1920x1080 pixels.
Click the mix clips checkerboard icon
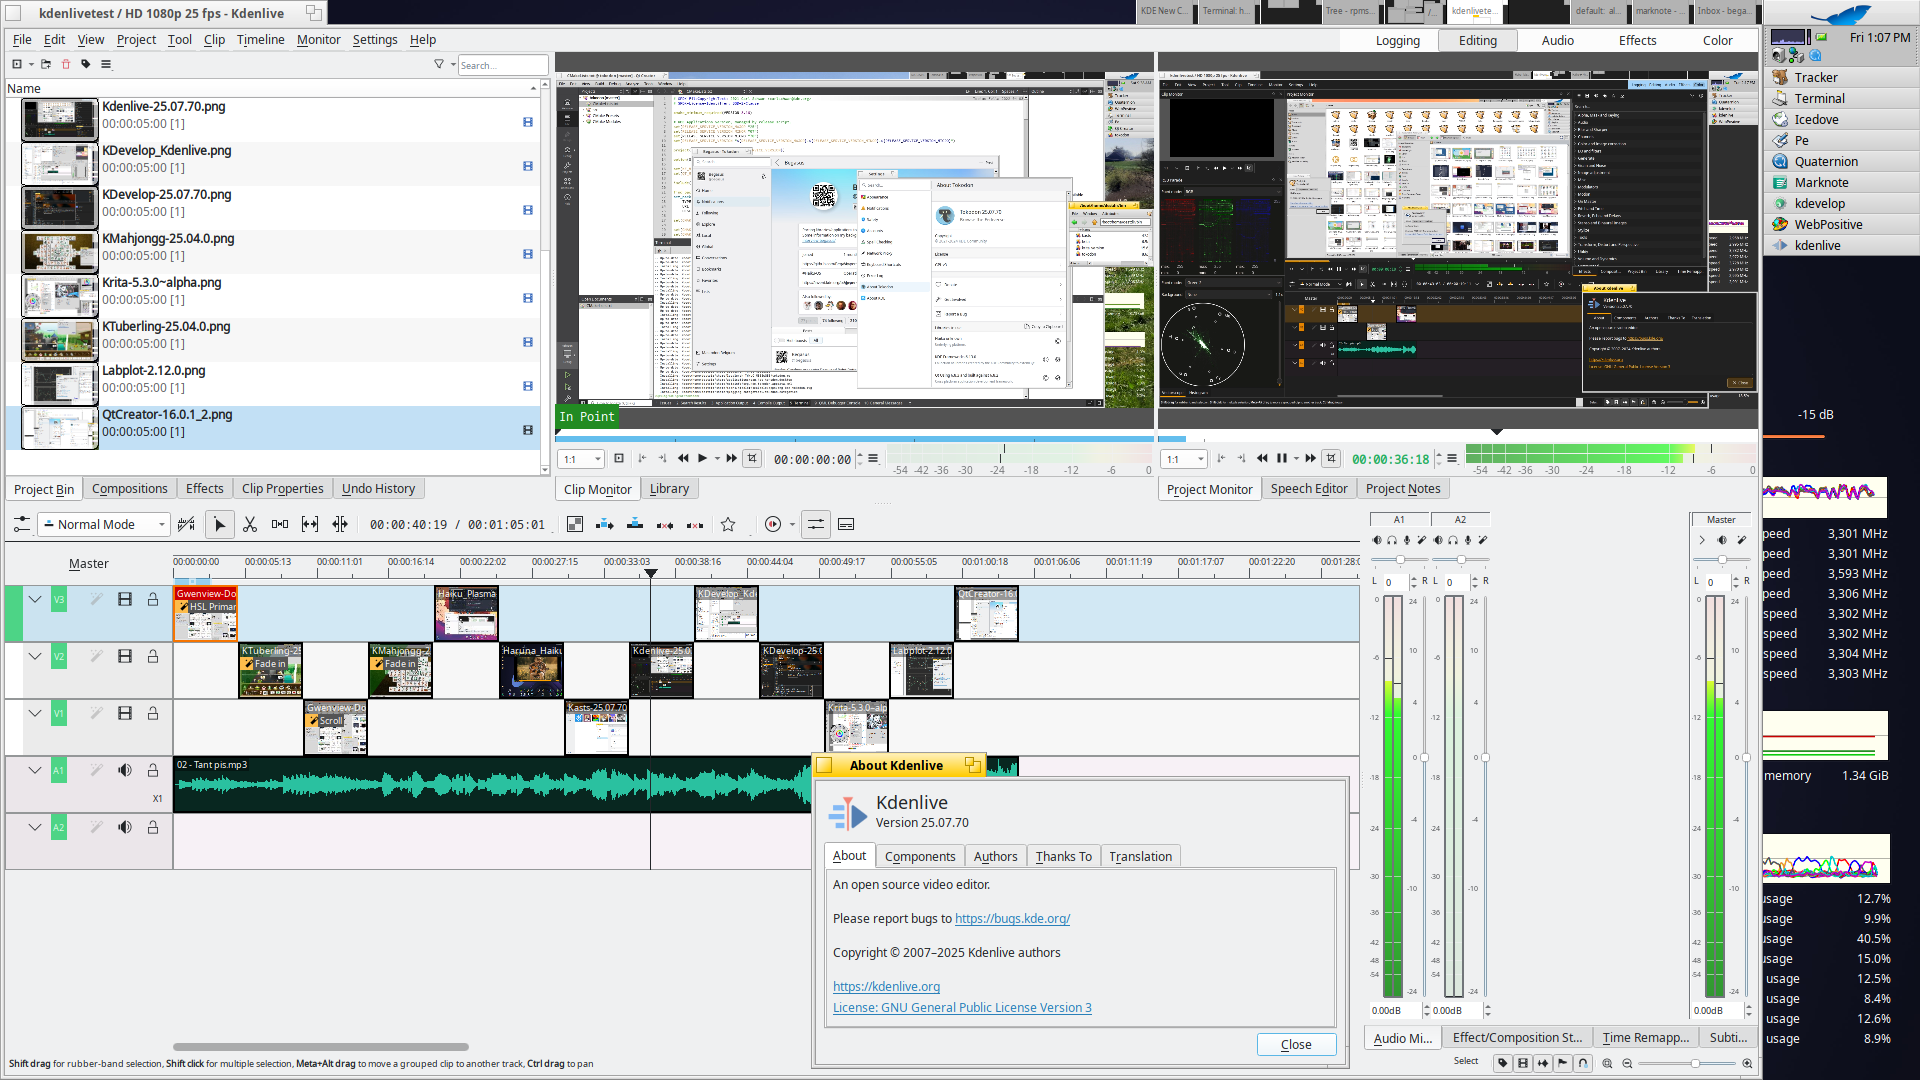click(575, 525)
